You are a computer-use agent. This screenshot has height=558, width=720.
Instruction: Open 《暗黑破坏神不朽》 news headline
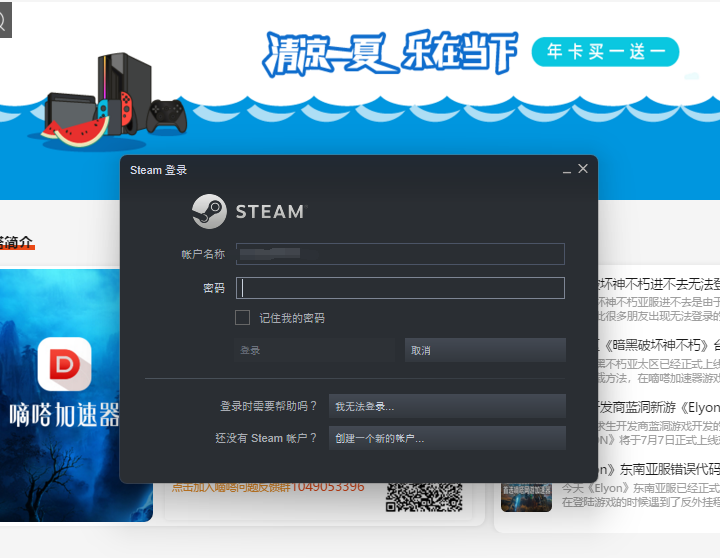[659, 345]
